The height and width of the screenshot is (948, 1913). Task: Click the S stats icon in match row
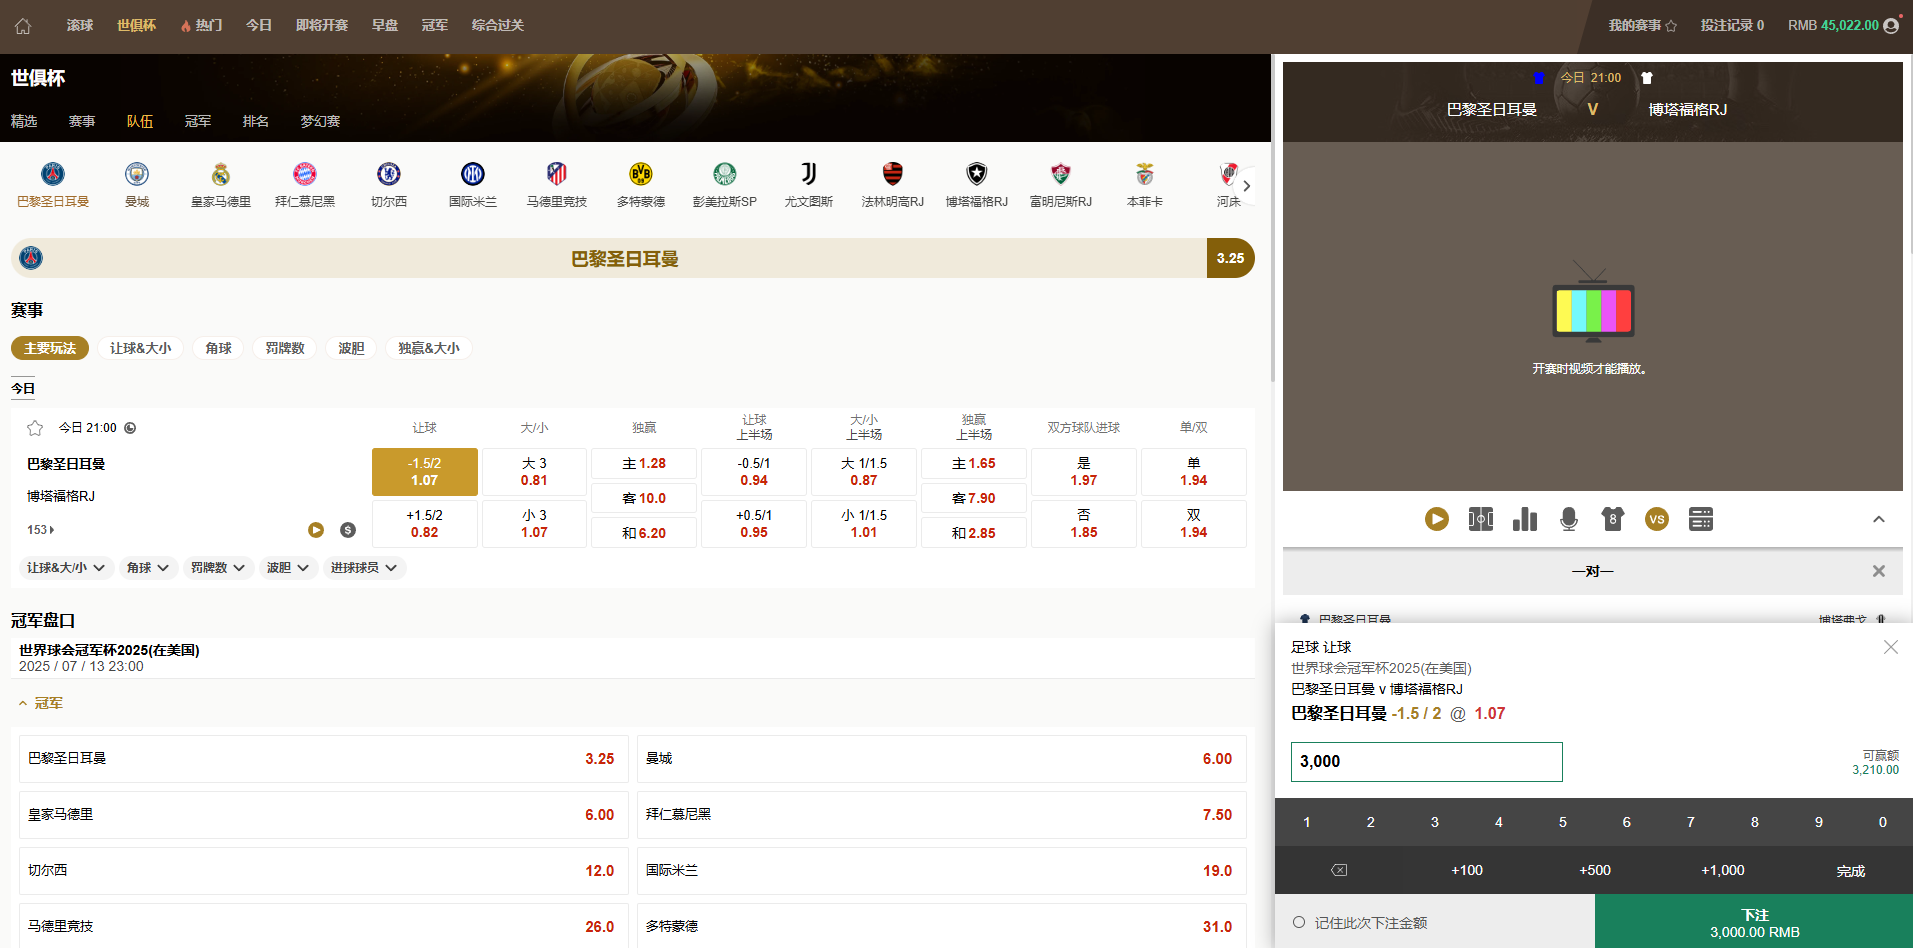(348, 530)
